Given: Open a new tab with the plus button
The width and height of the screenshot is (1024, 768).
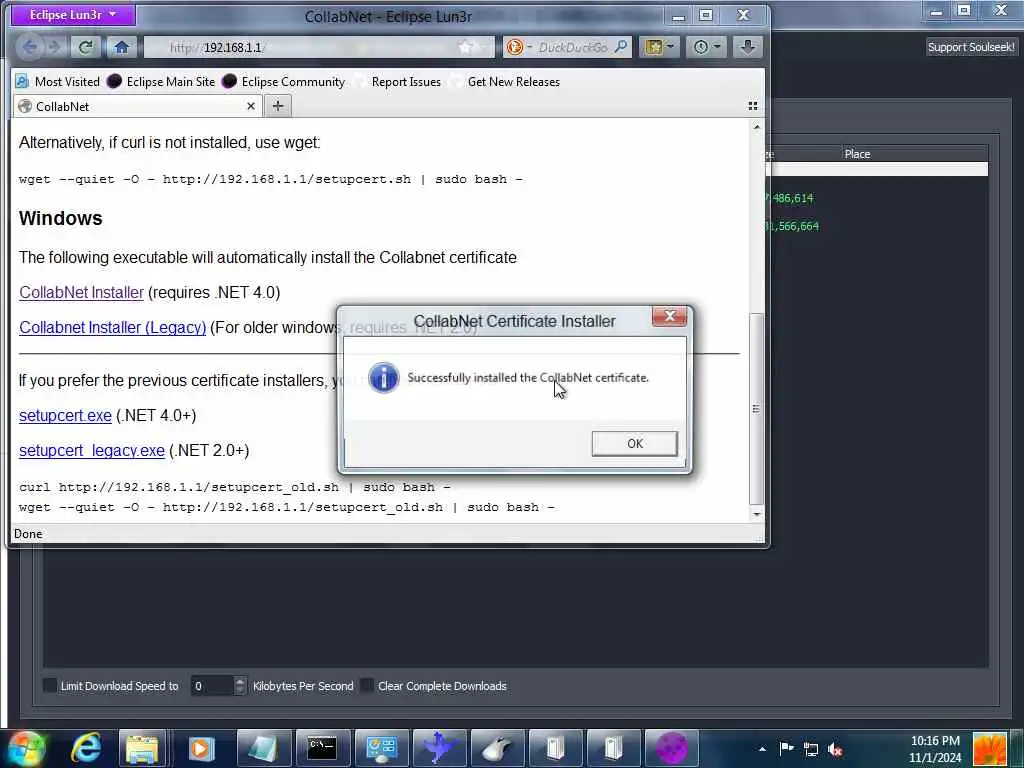Looking at the screenshot, I should pos(278,106).
